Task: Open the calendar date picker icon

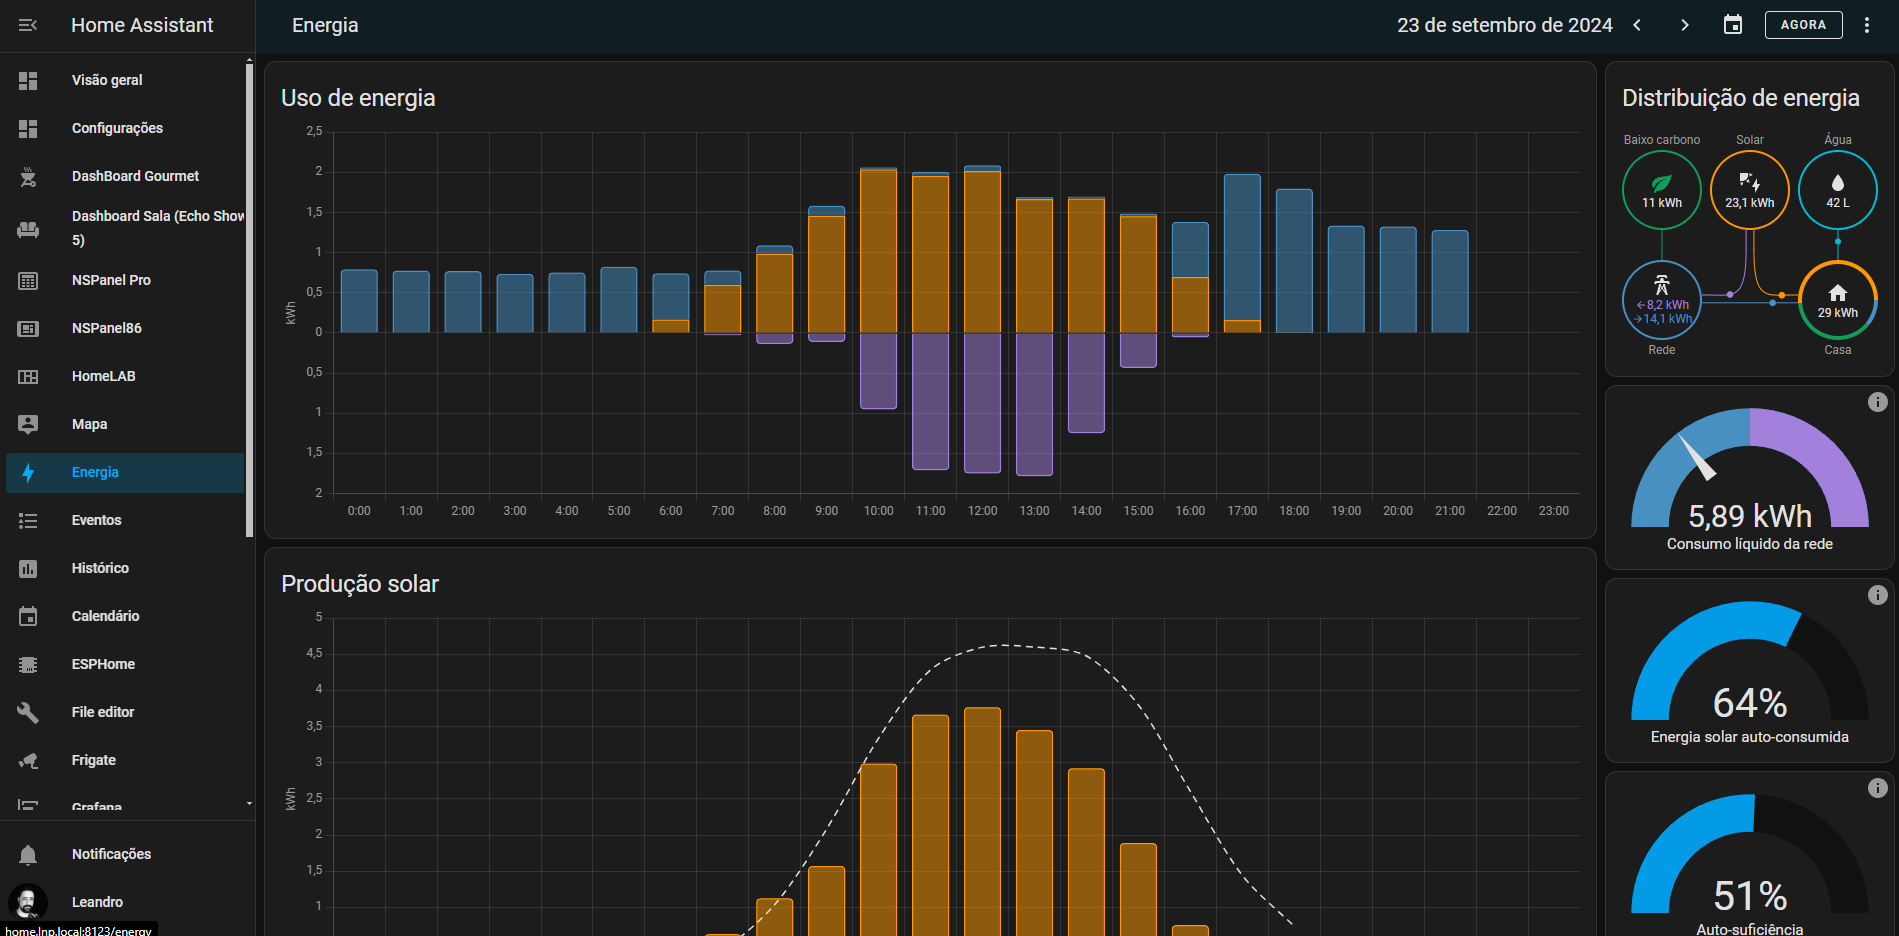Action: click(1733, 25)
